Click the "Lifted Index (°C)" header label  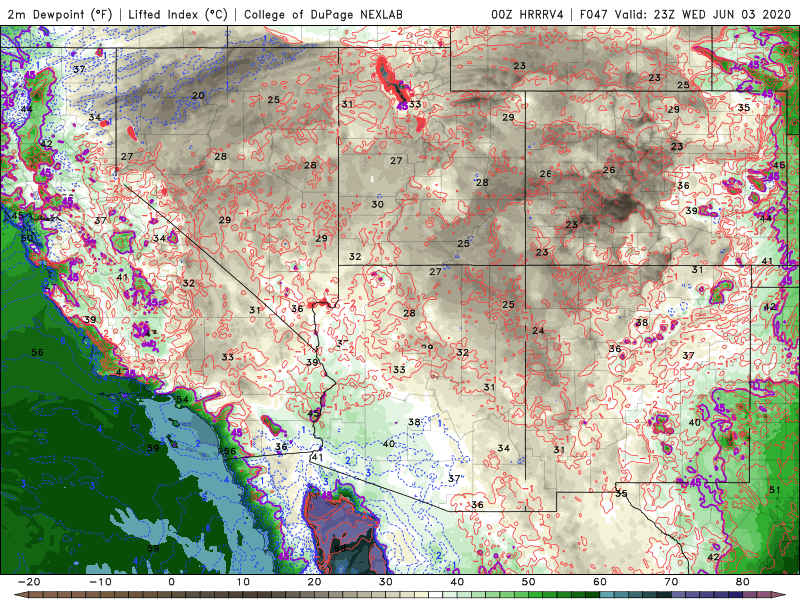[178, 14]
